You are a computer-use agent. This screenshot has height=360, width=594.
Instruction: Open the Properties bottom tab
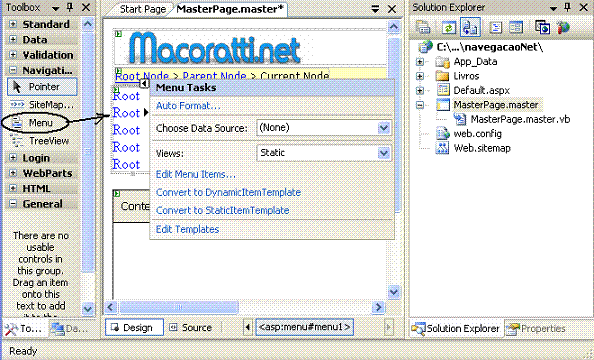point(537,329)
